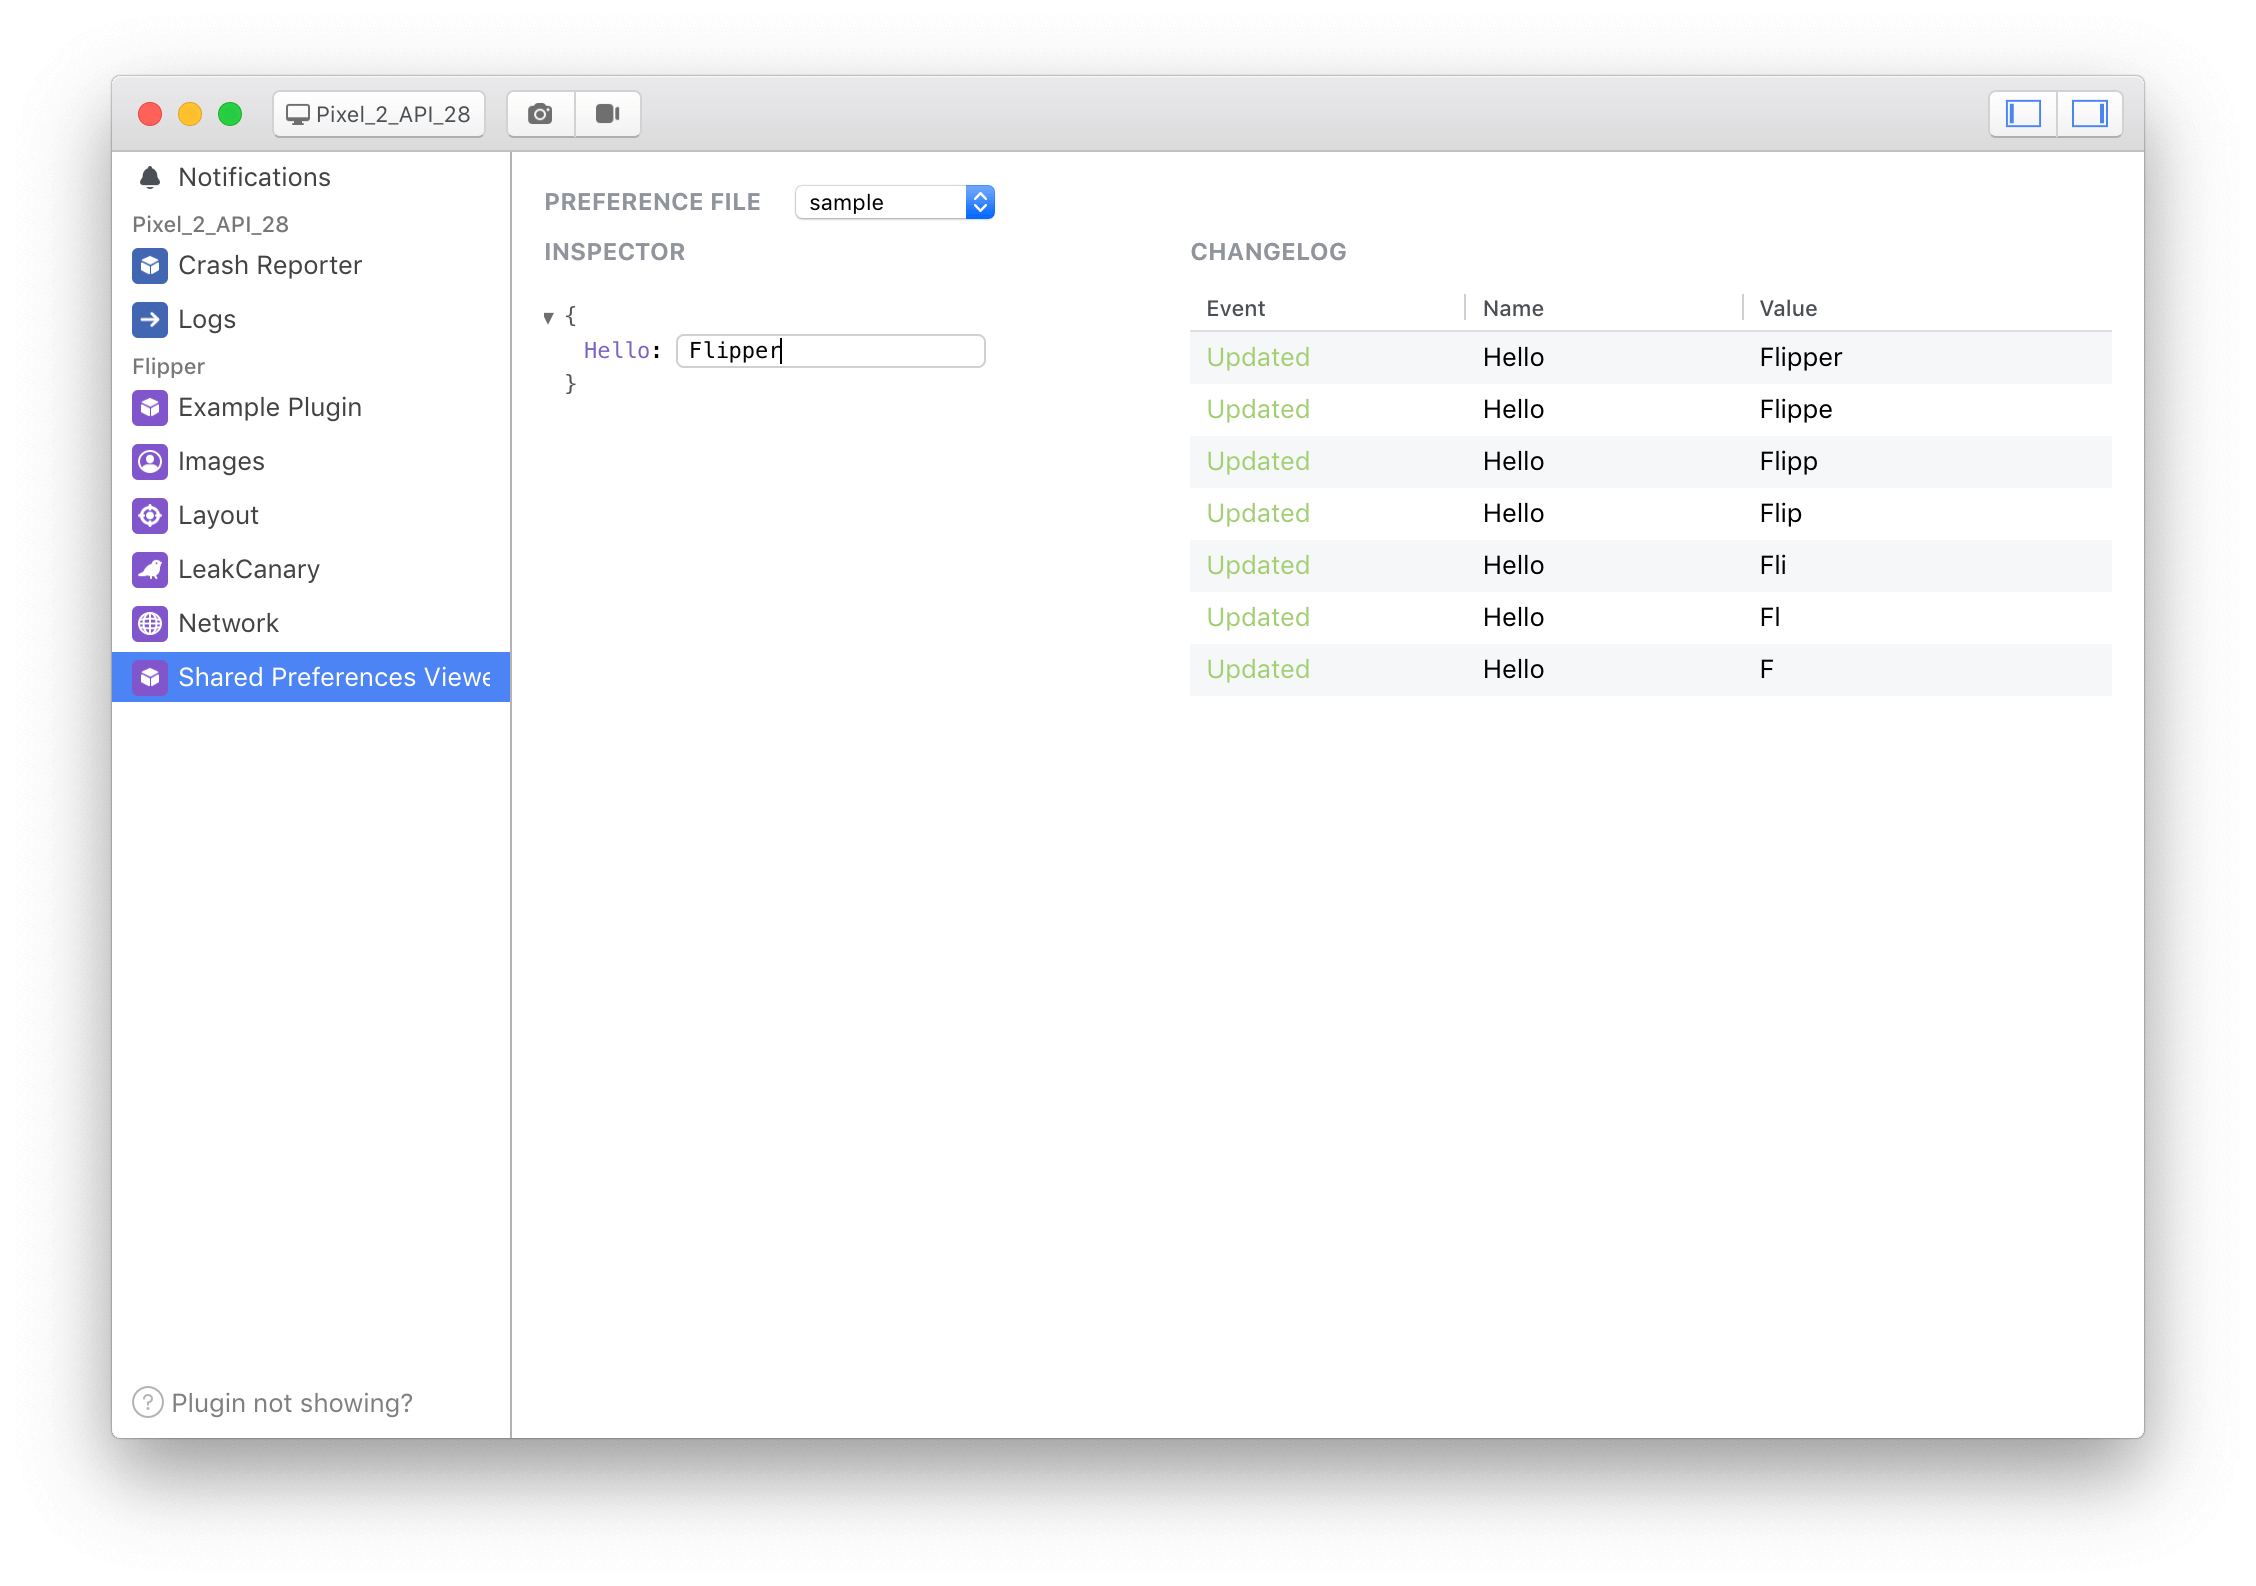
Task: Select the Value column header
Action: (x=1787, y=308)
